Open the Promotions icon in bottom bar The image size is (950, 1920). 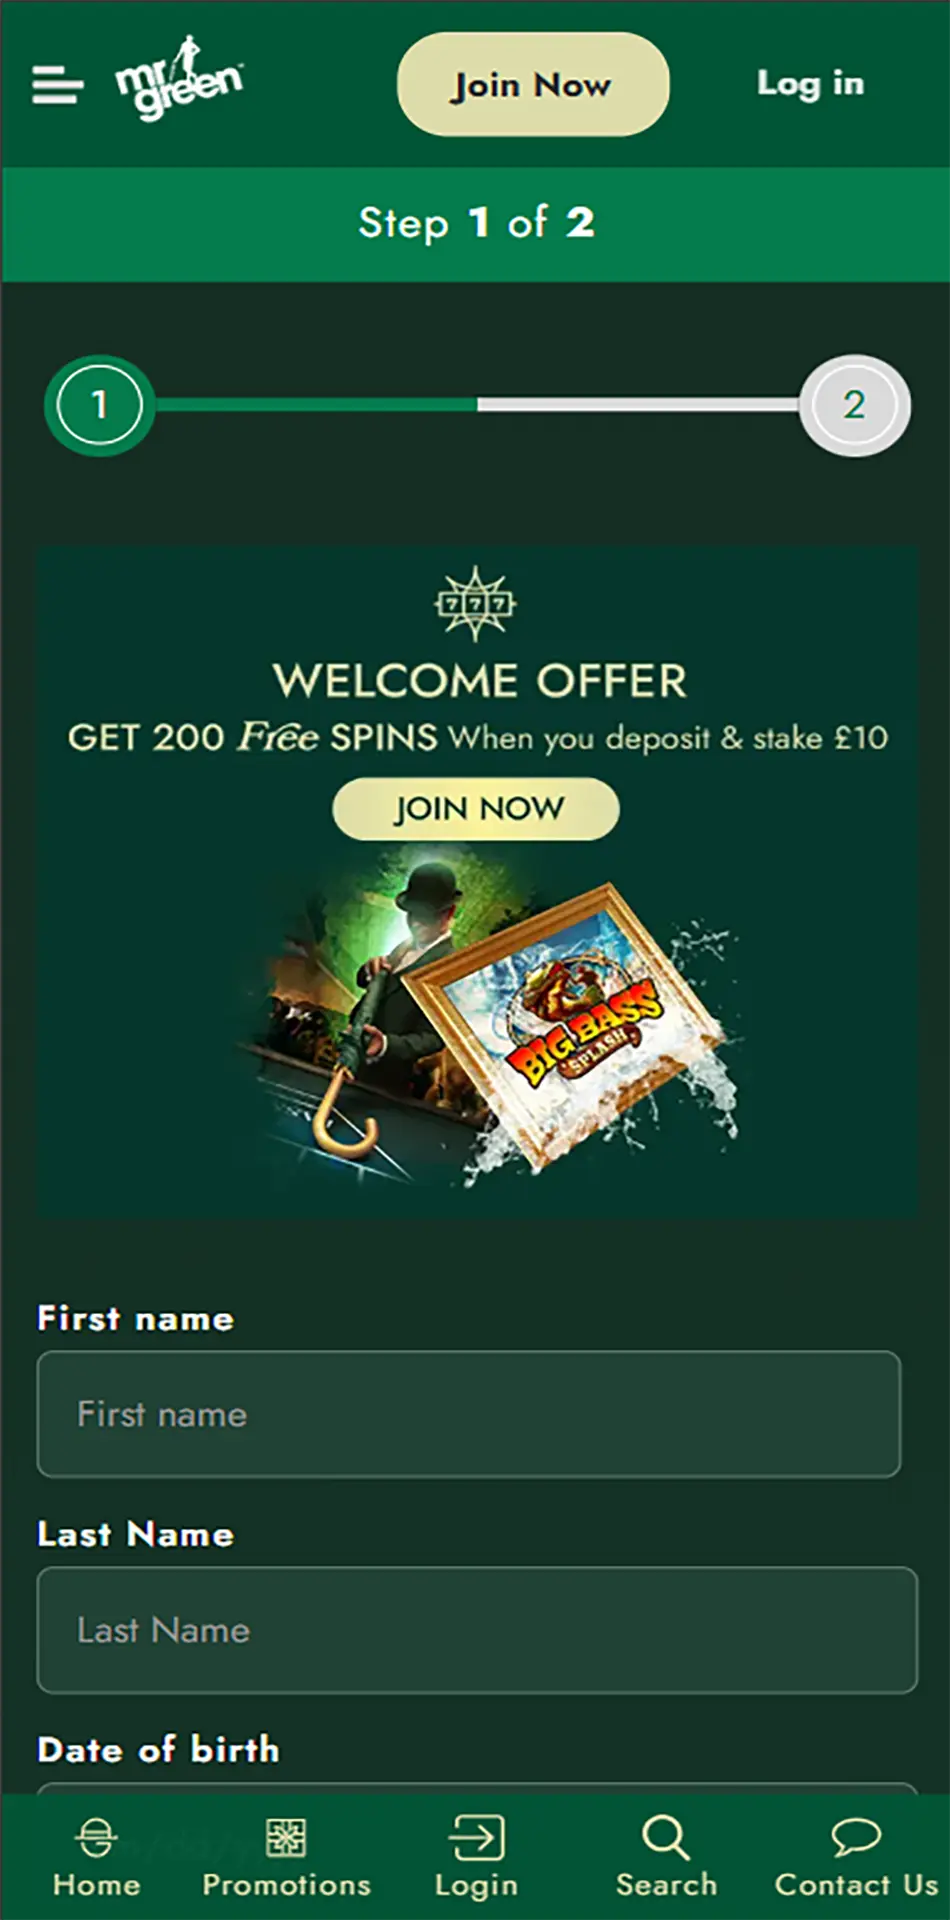[x=286, y=1838]
